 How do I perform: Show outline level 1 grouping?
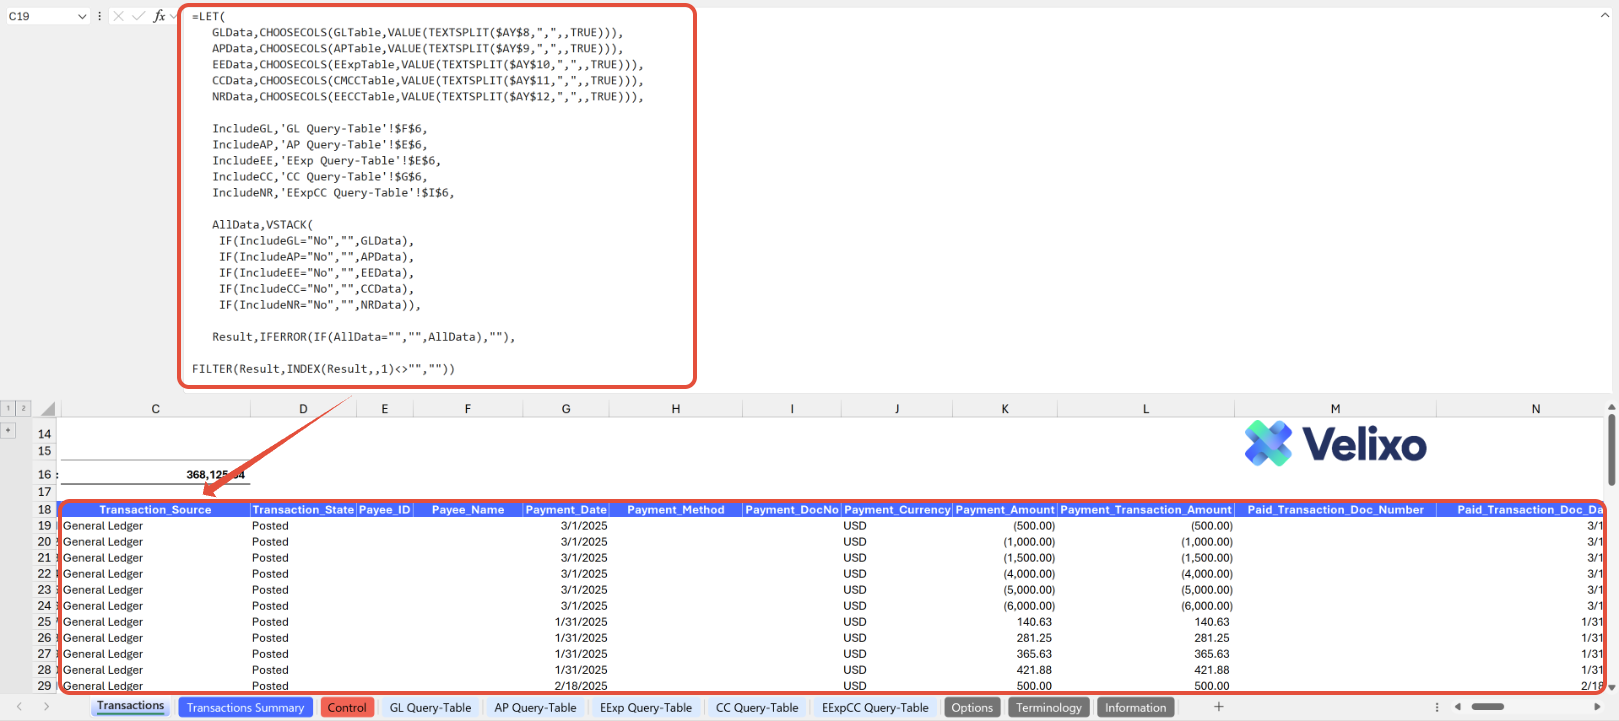point(8,408)
